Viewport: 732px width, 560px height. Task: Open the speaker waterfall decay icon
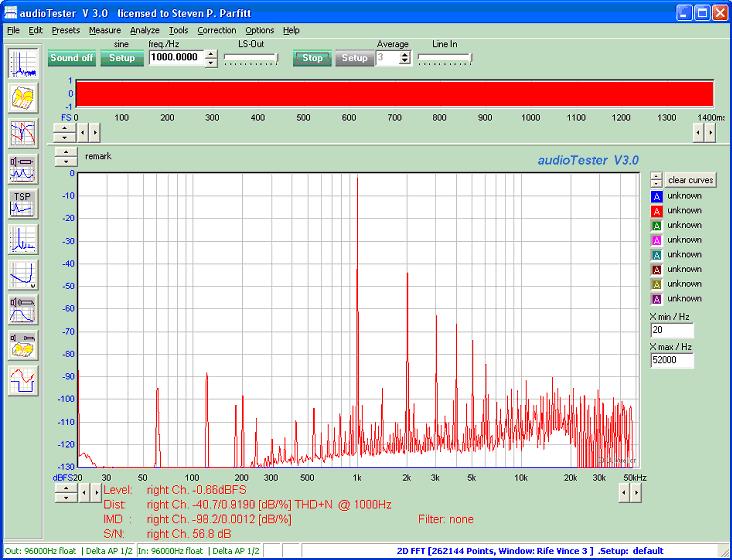pyautogui.click(x=23, y=345)
